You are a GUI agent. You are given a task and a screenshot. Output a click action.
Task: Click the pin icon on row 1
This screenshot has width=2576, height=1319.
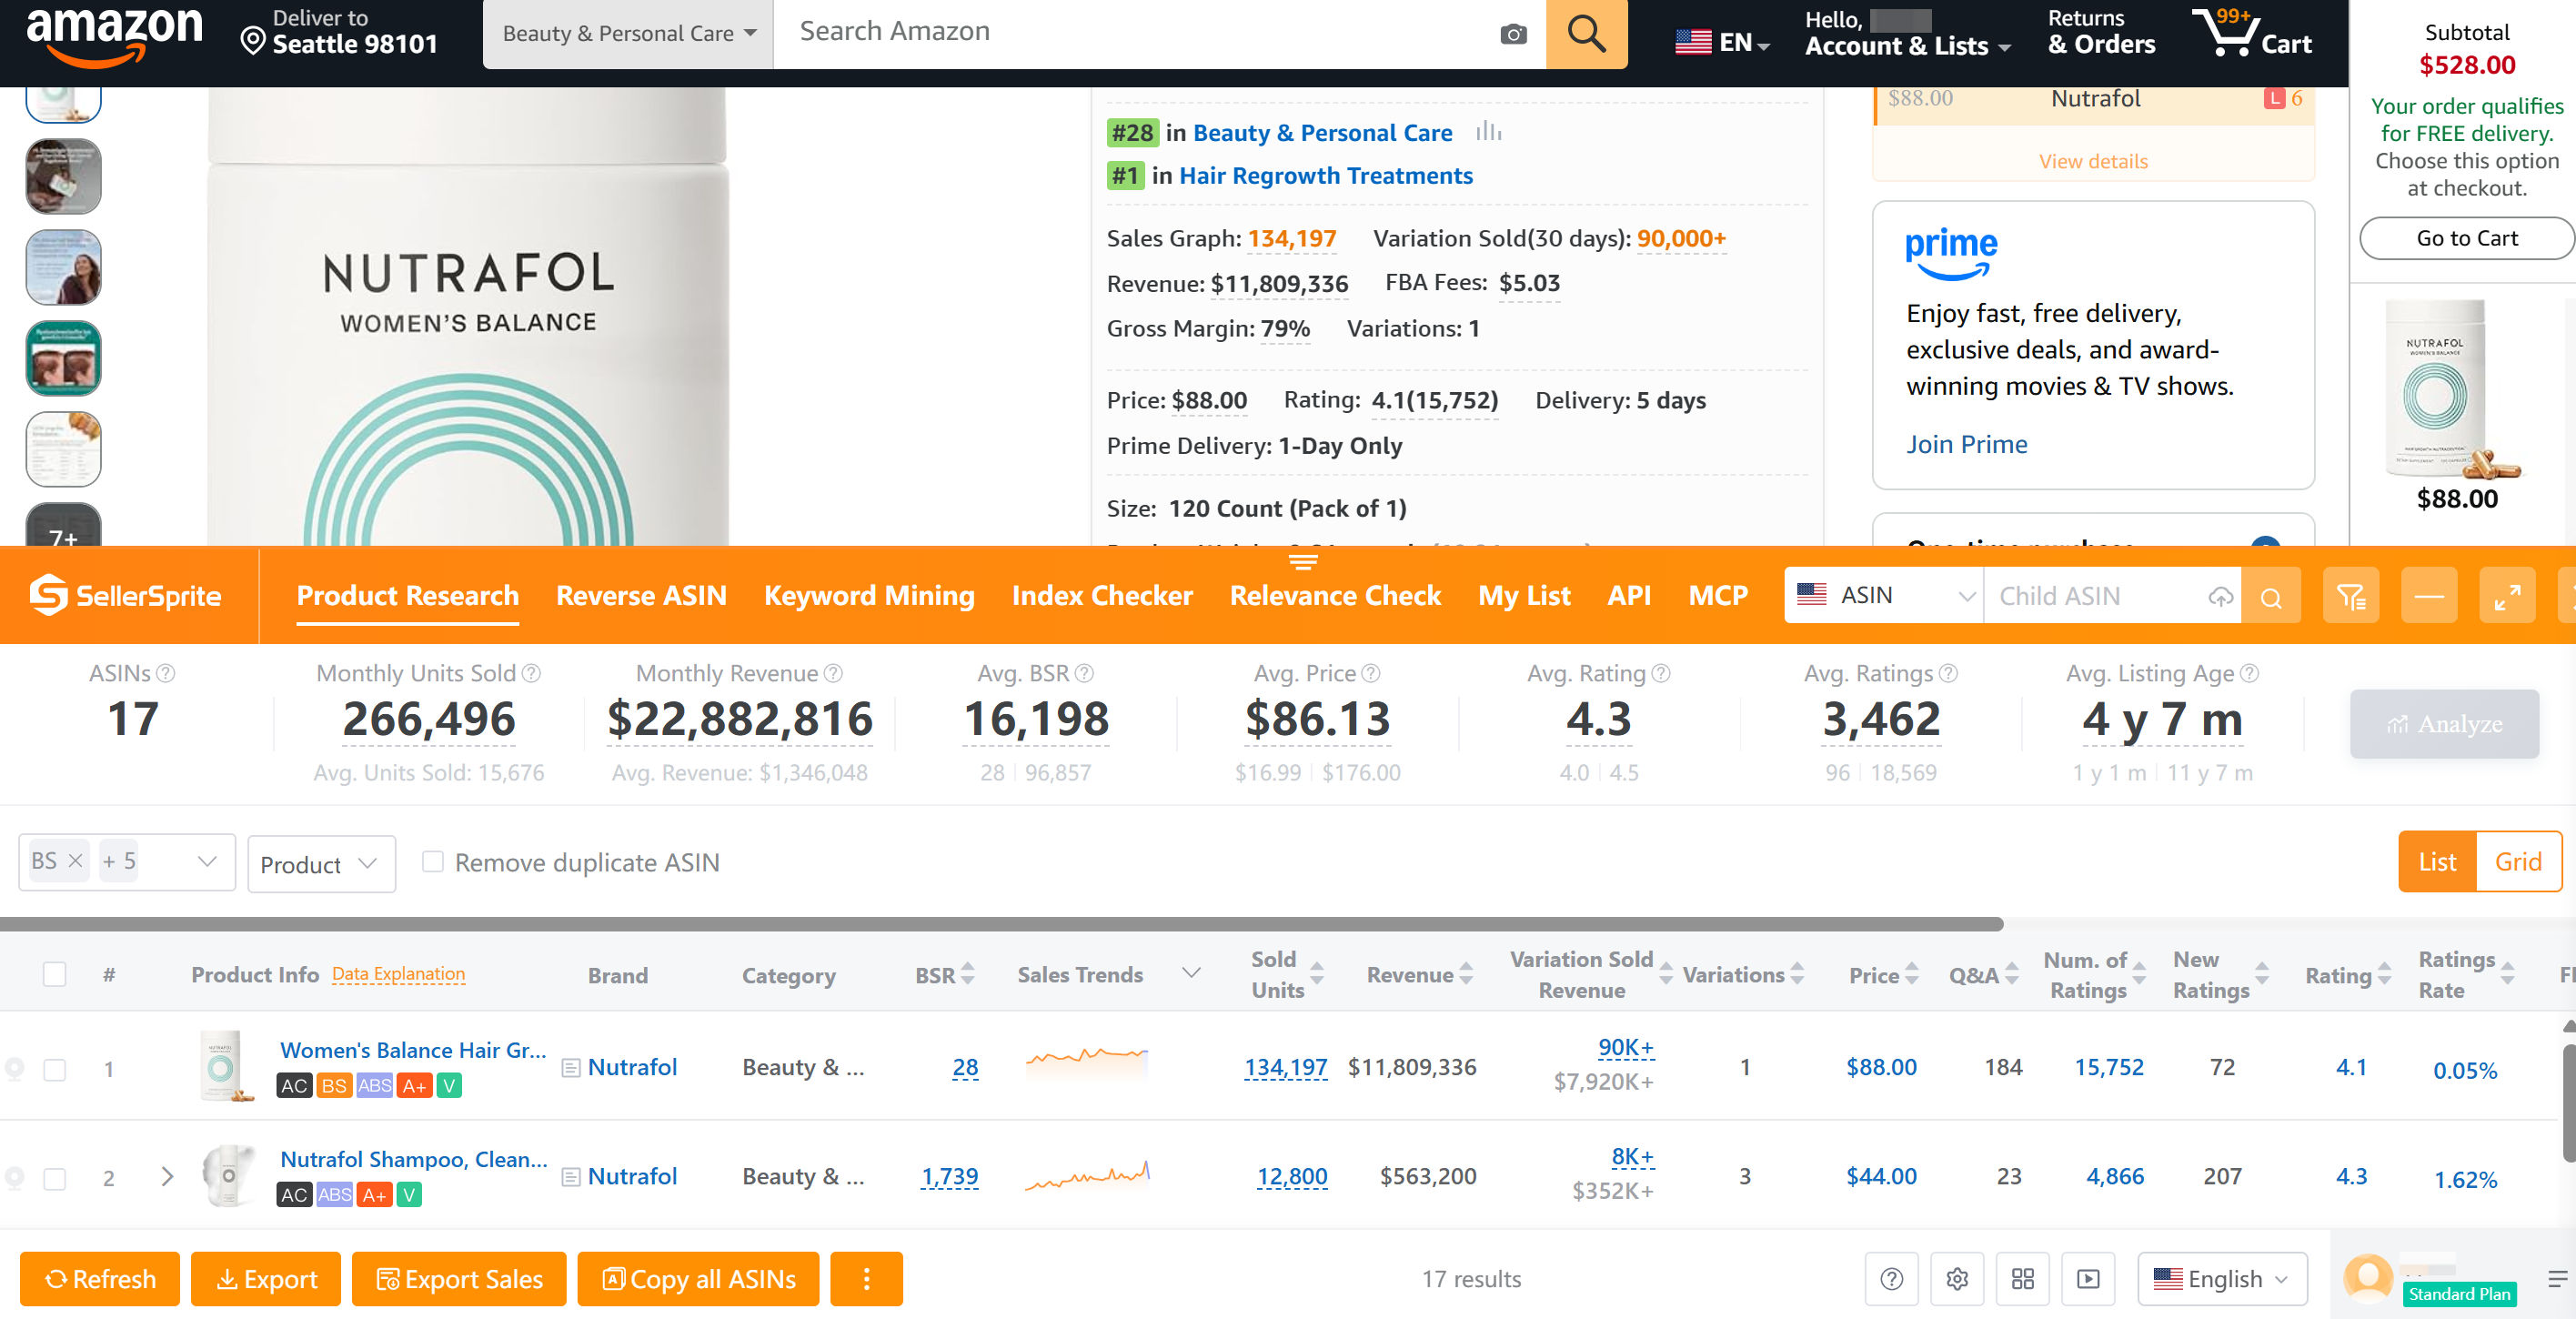click(x=14, y=1068)
